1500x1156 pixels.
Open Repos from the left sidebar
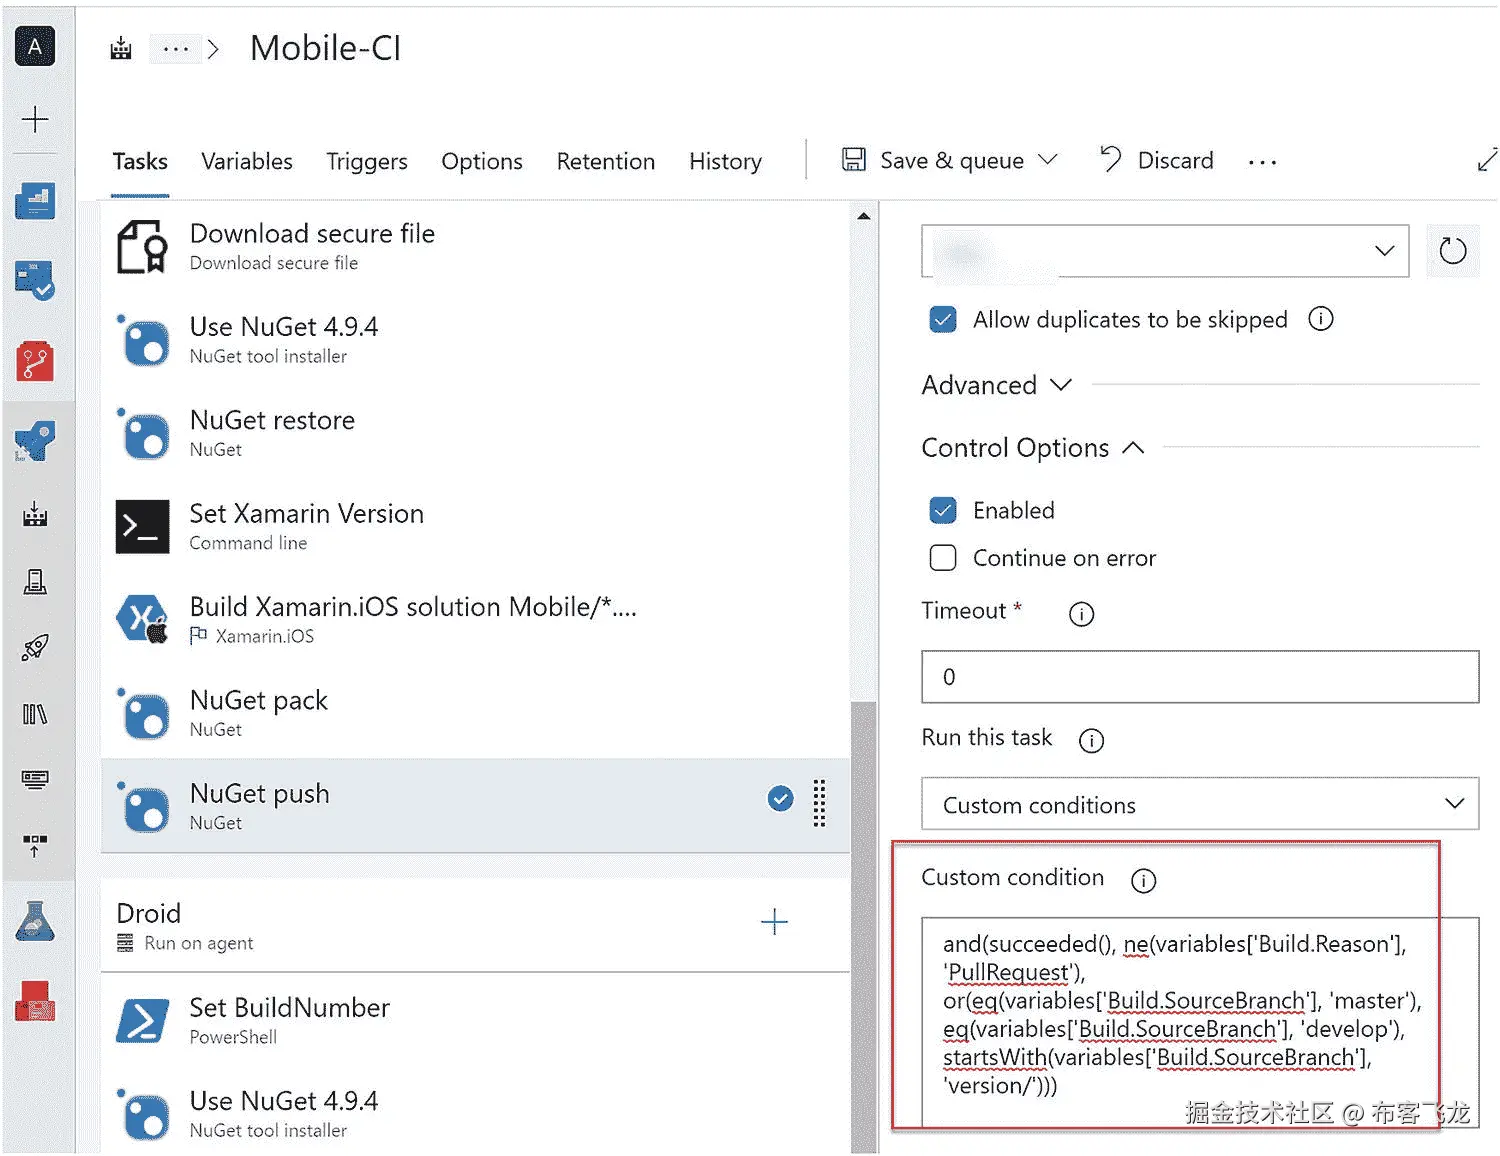[x=35, y=362]
